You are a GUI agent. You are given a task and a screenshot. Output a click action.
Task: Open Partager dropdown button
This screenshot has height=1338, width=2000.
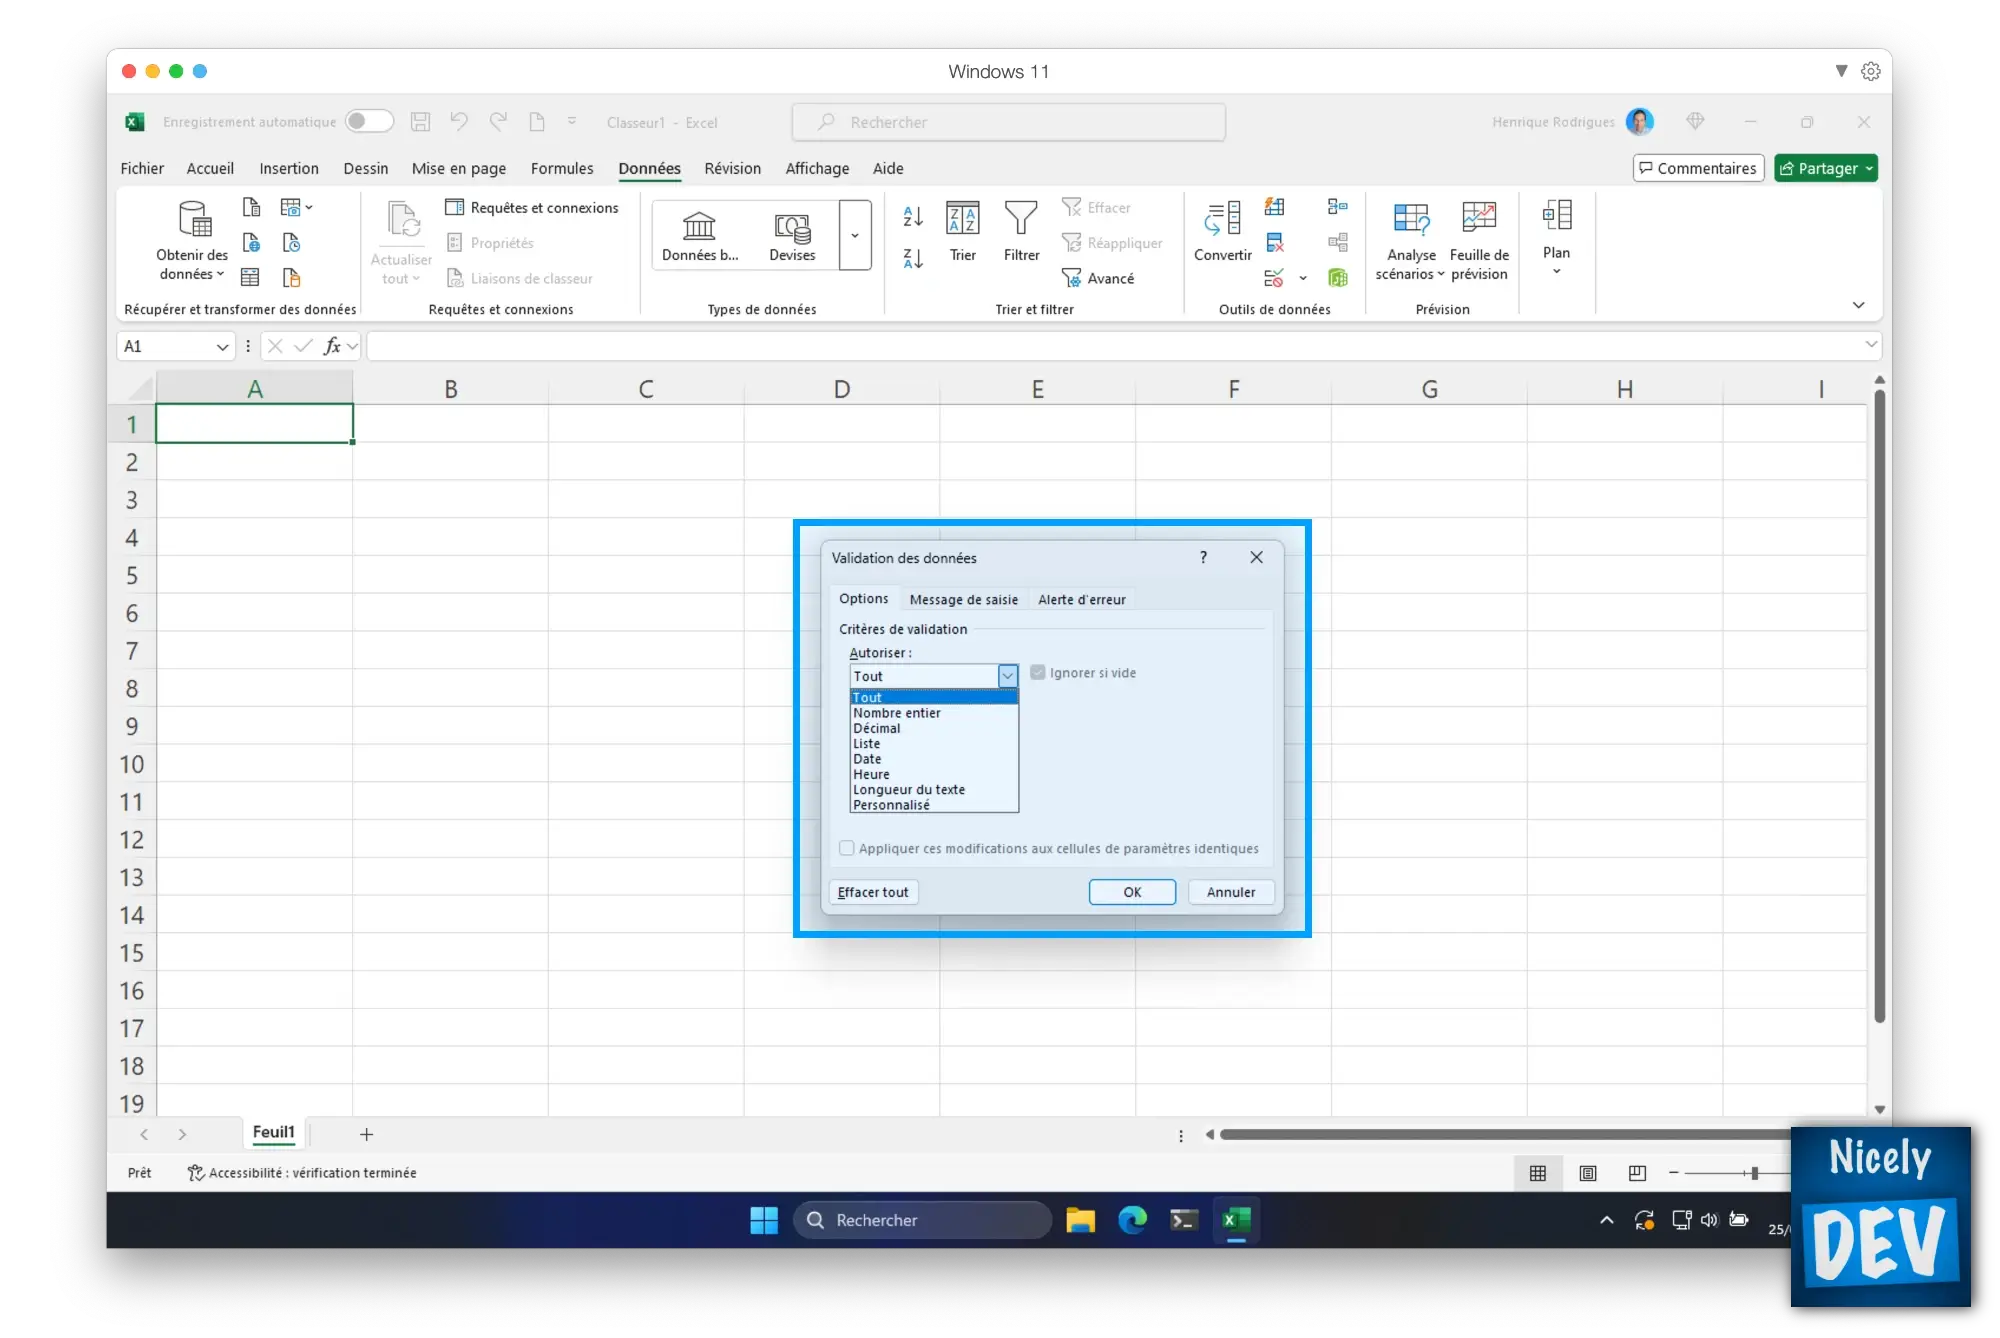coord(1825,168)
